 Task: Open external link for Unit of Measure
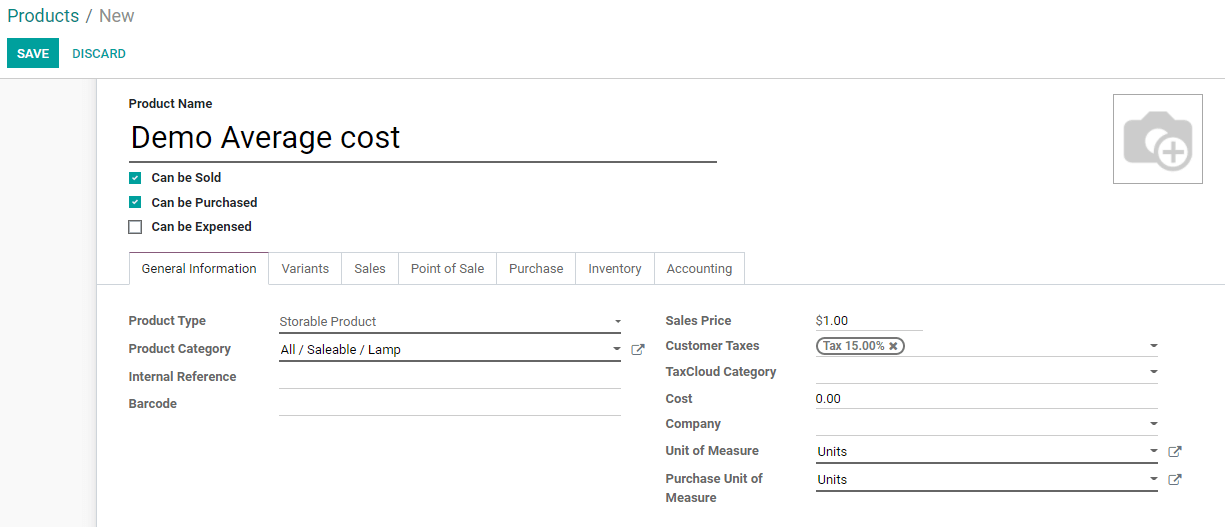pos(1175,452)
